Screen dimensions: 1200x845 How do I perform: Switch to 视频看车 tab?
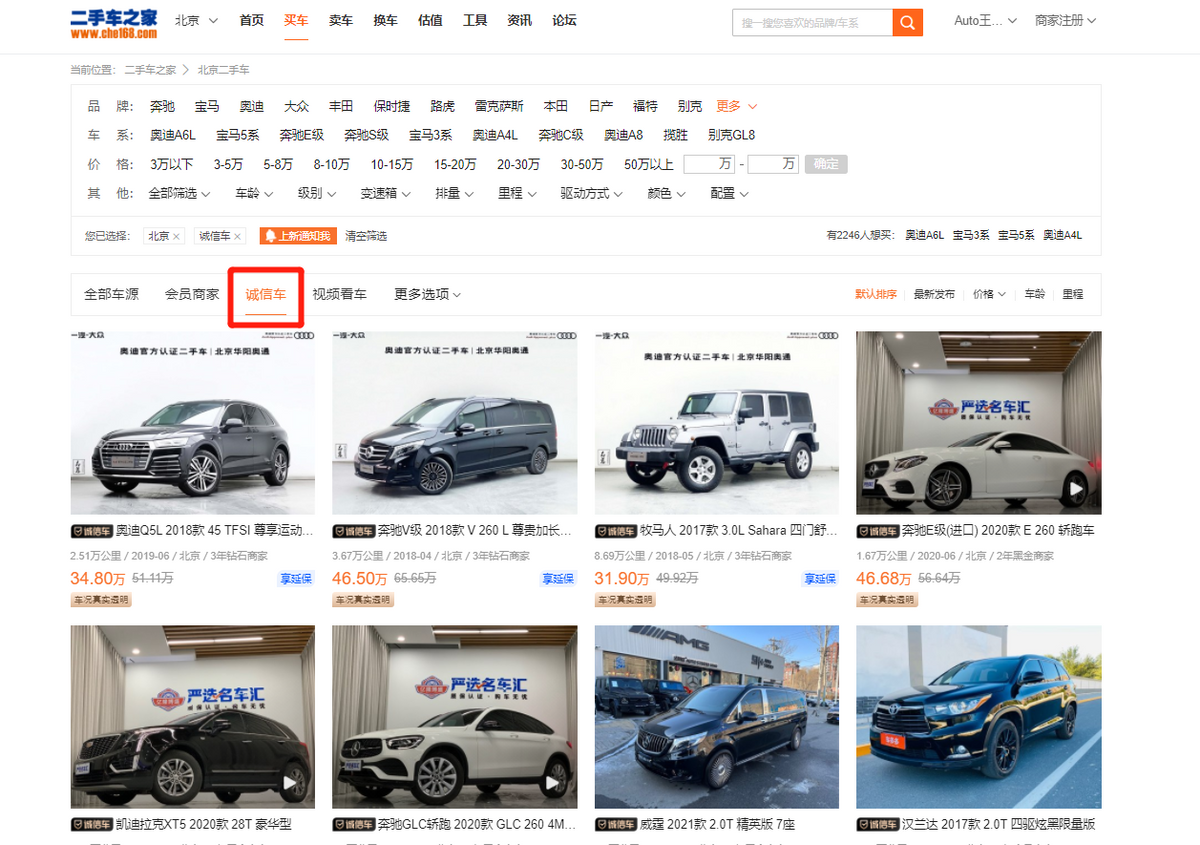(339, 294)
